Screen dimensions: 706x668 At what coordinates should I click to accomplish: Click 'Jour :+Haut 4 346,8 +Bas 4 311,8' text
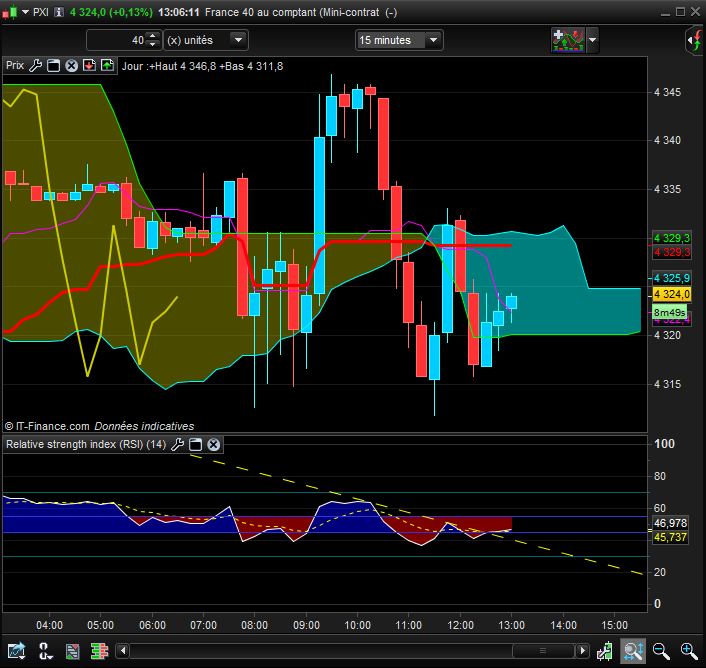point(203,66)
